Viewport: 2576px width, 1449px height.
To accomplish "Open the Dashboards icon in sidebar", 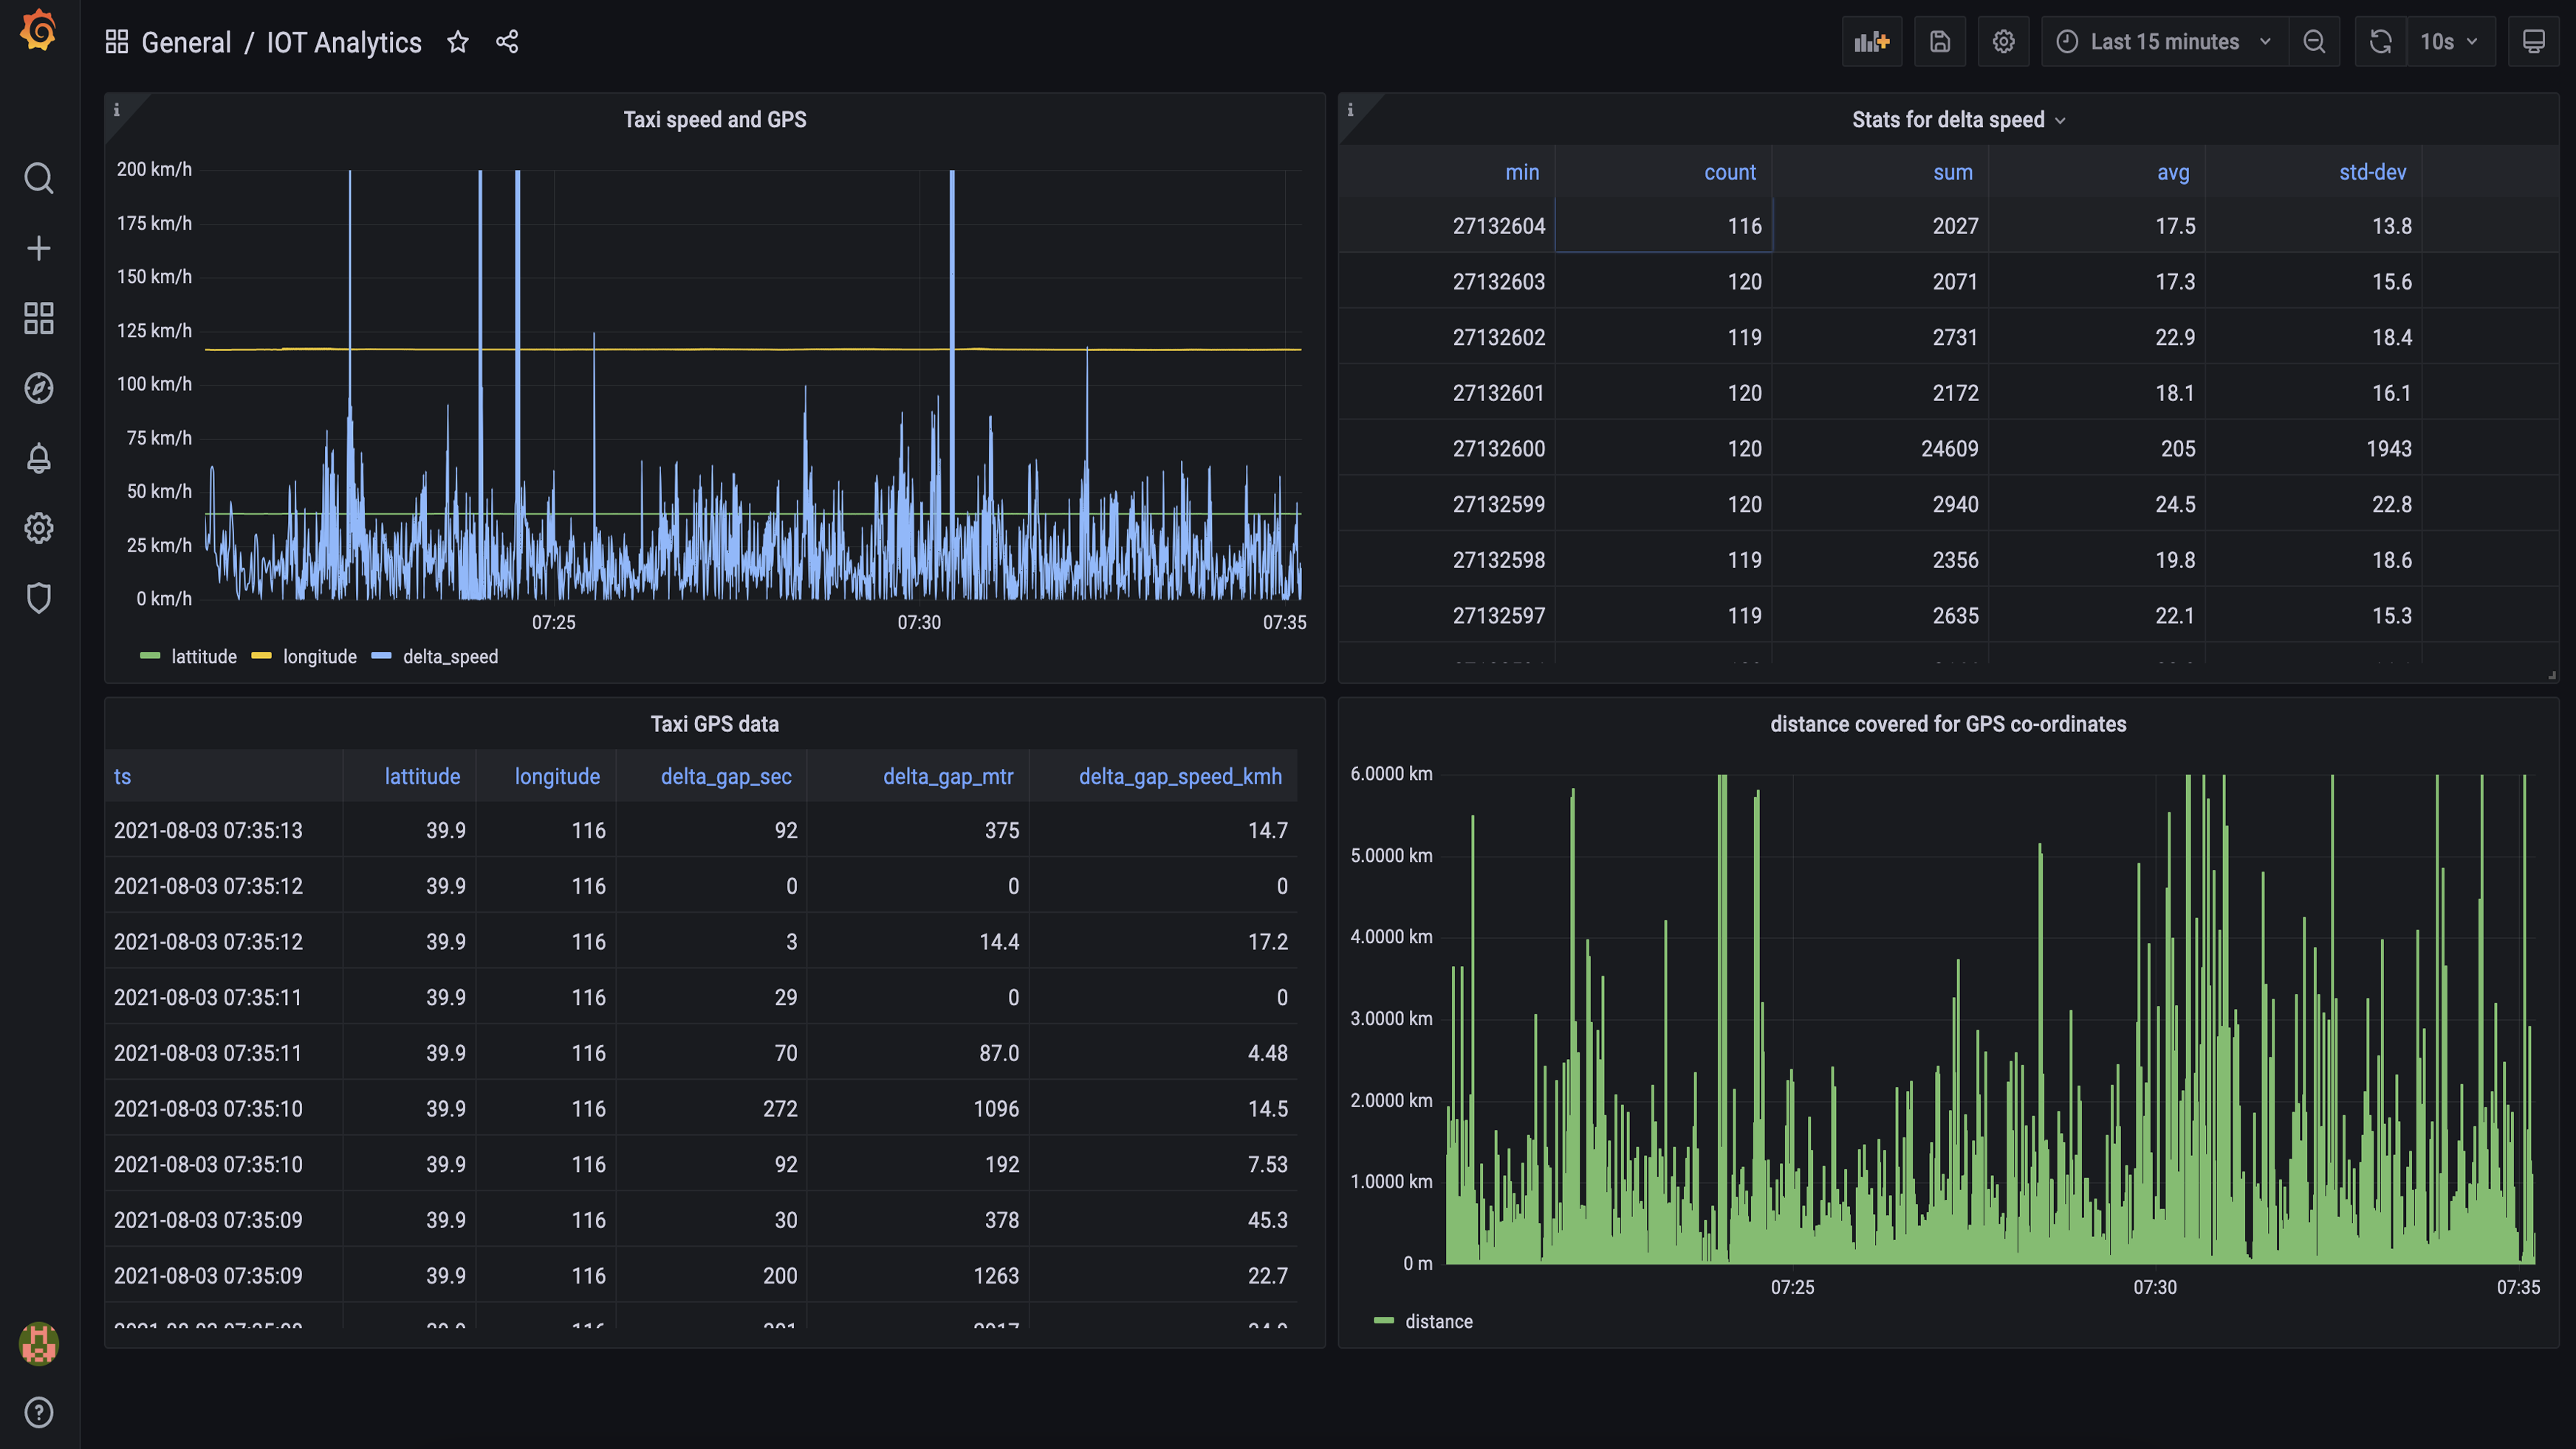I will pyautogui.click(x=38, y=318).
